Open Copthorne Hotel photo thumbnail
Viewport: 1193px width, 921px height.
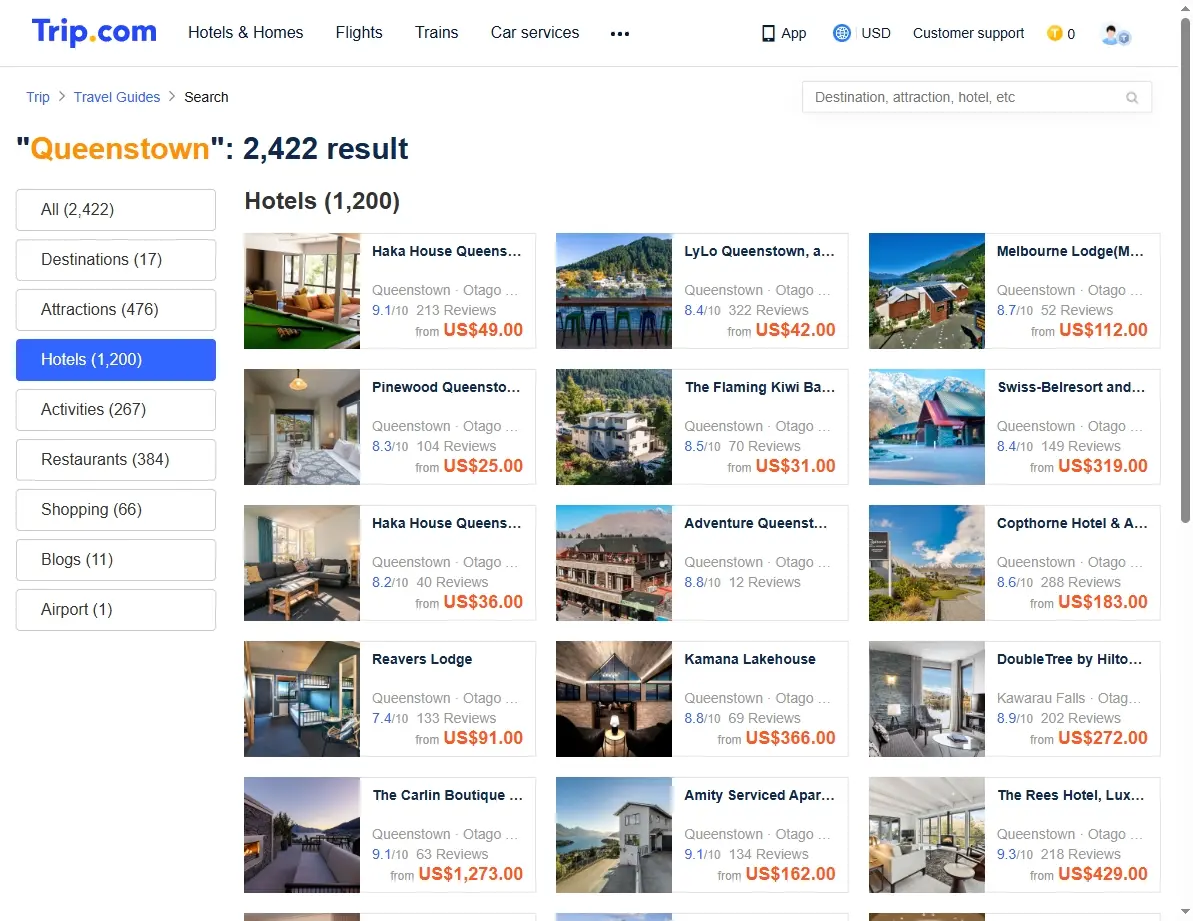click(927, 564)
